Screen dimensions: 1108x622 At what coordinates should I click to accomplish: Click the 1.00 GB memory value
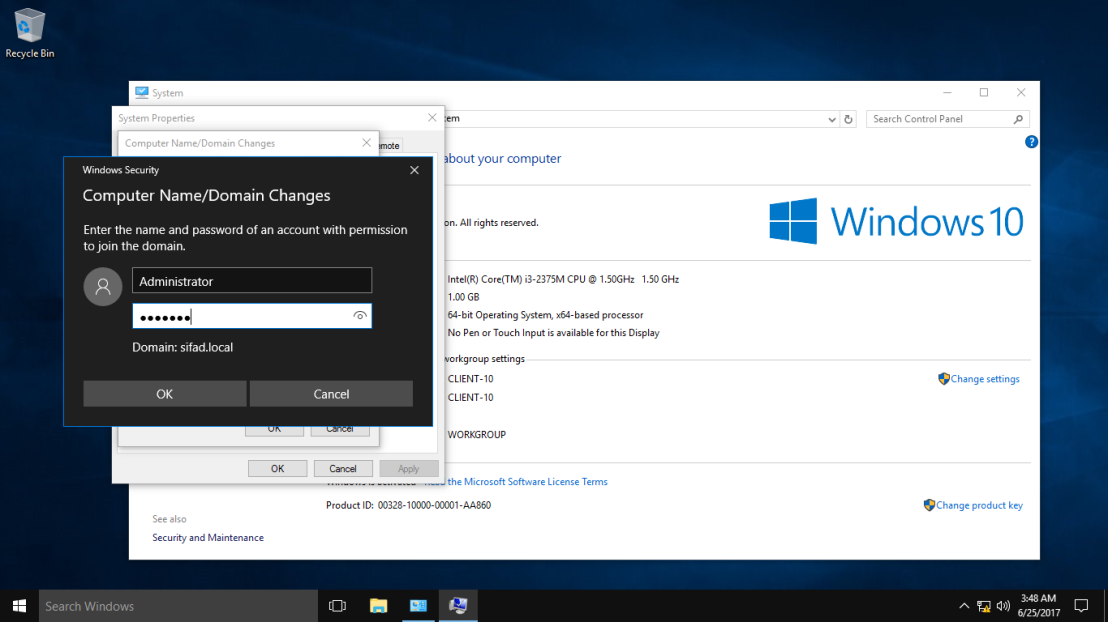pyautogui.click(x=463, y=297)
